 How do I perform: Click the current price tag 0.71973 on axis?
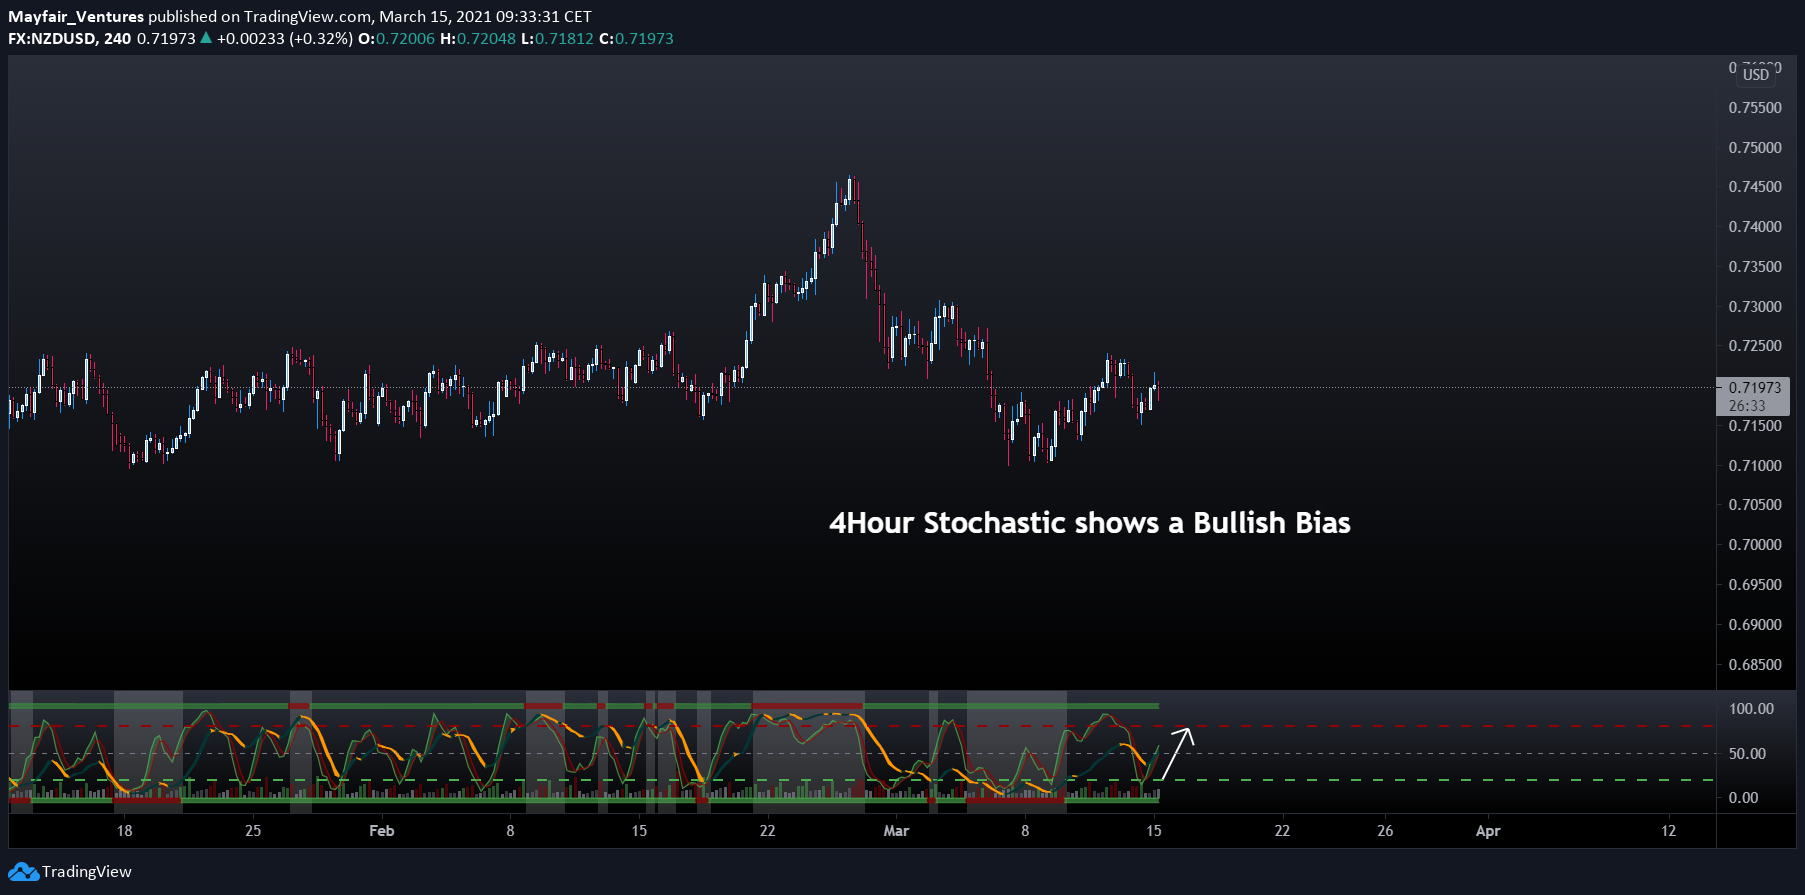tap(1755, 387)
